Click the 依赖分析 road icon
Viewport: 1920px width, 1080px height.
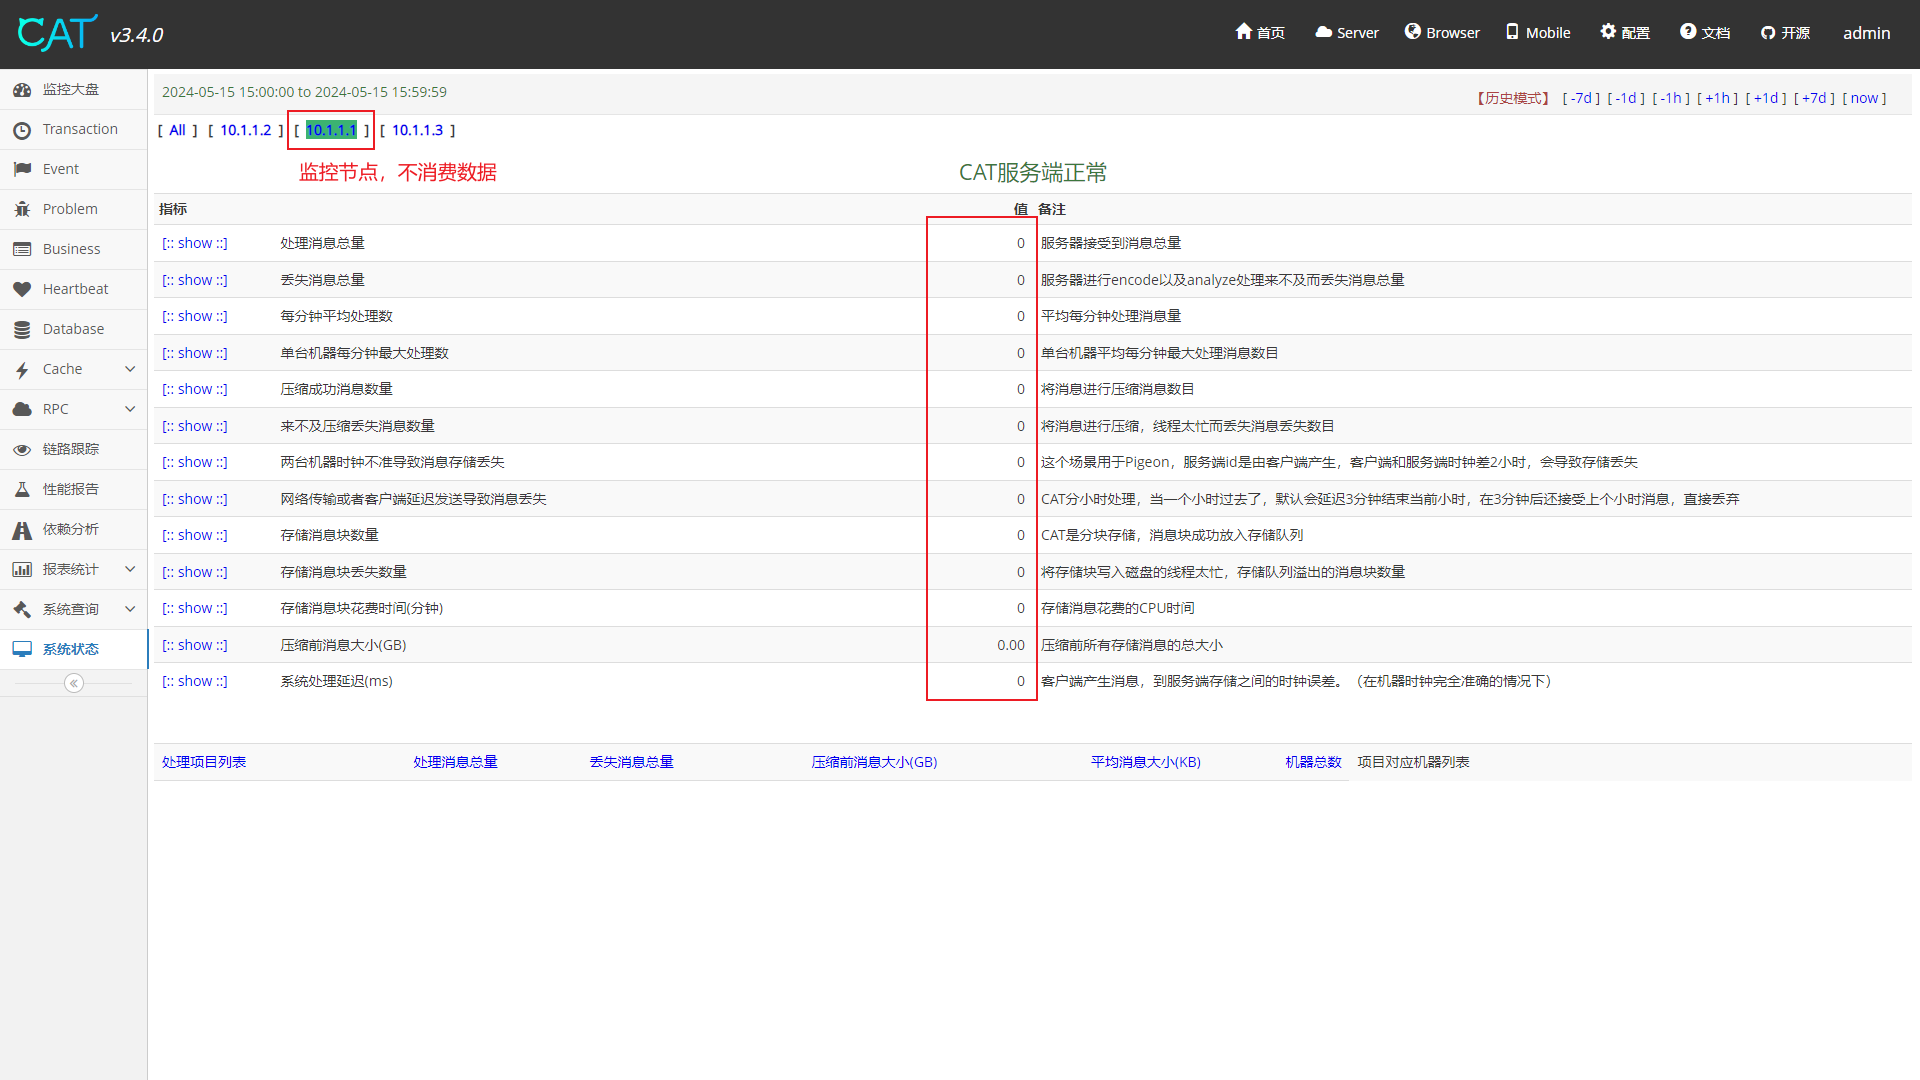[22, 530]
